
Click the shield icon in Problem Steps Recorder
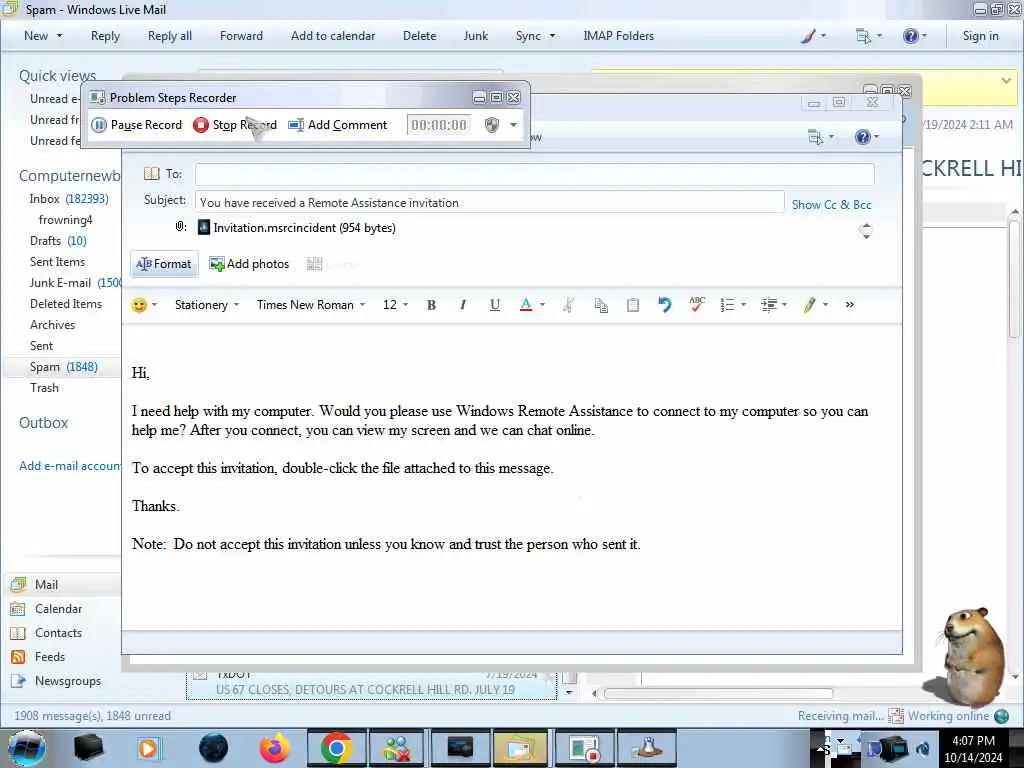click(x=492, y=125)
